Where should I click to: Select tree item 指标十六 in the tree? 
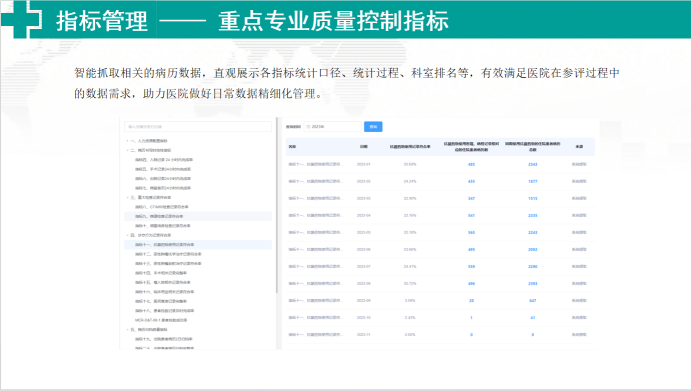tap(164, 292)
